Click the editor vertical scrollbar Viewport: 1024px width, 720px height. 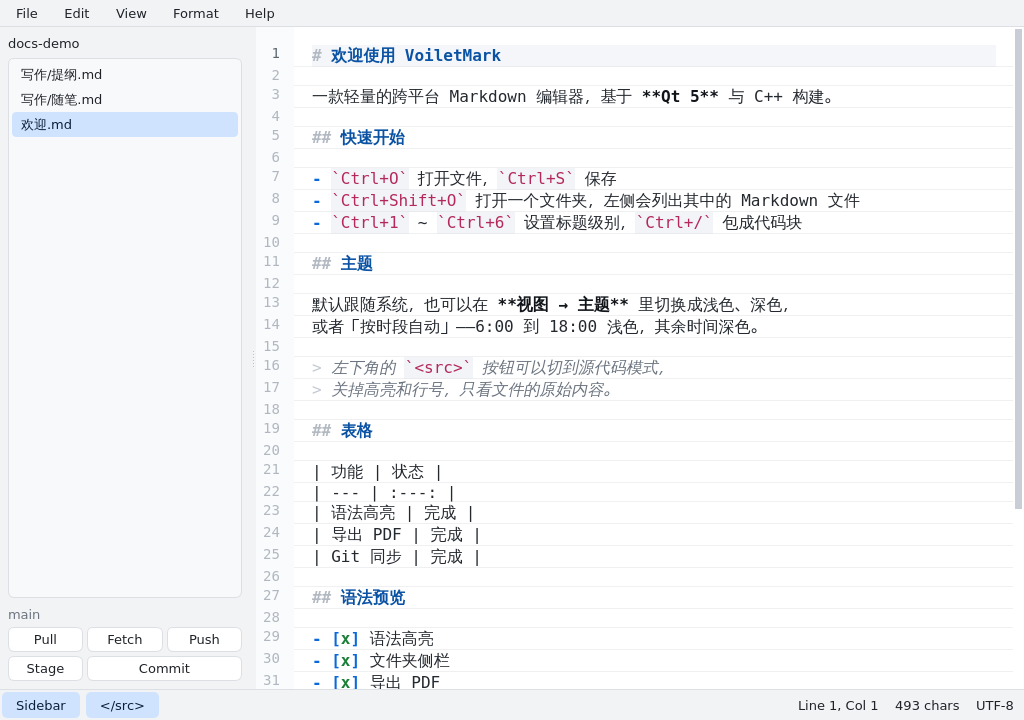pyautogui.click(x=1018, y=269)
